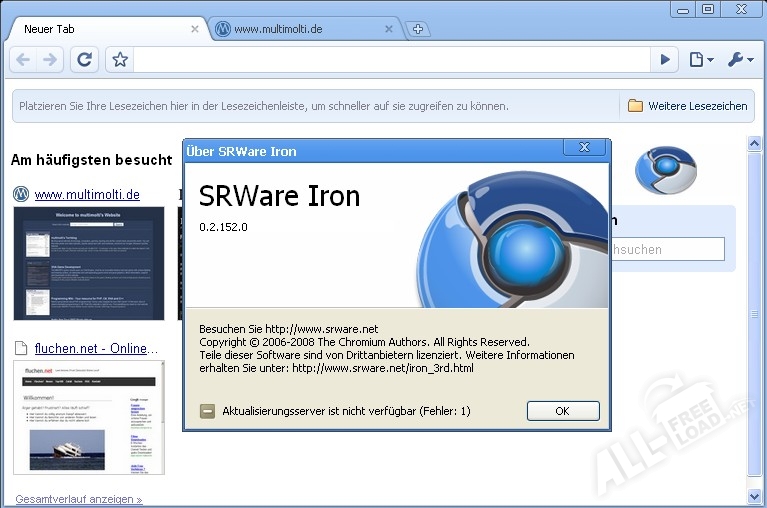Open the page menu dropdown
Image resolution: width=767 pixels, height=508 pixels.
[701, 60]
